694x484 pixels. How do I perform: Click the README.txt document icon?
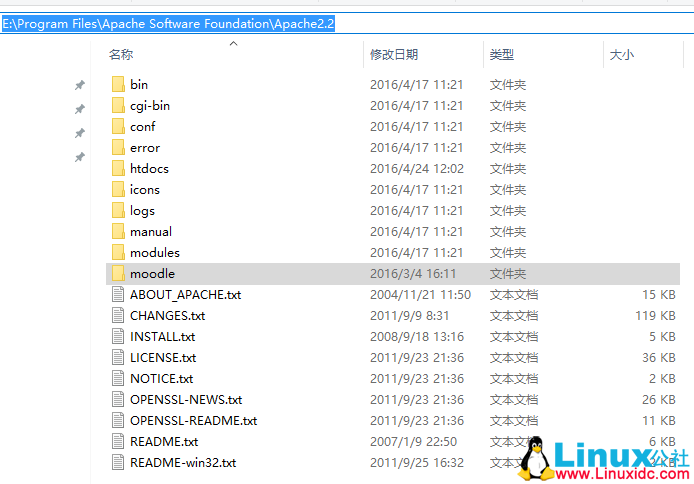point(118,442)
